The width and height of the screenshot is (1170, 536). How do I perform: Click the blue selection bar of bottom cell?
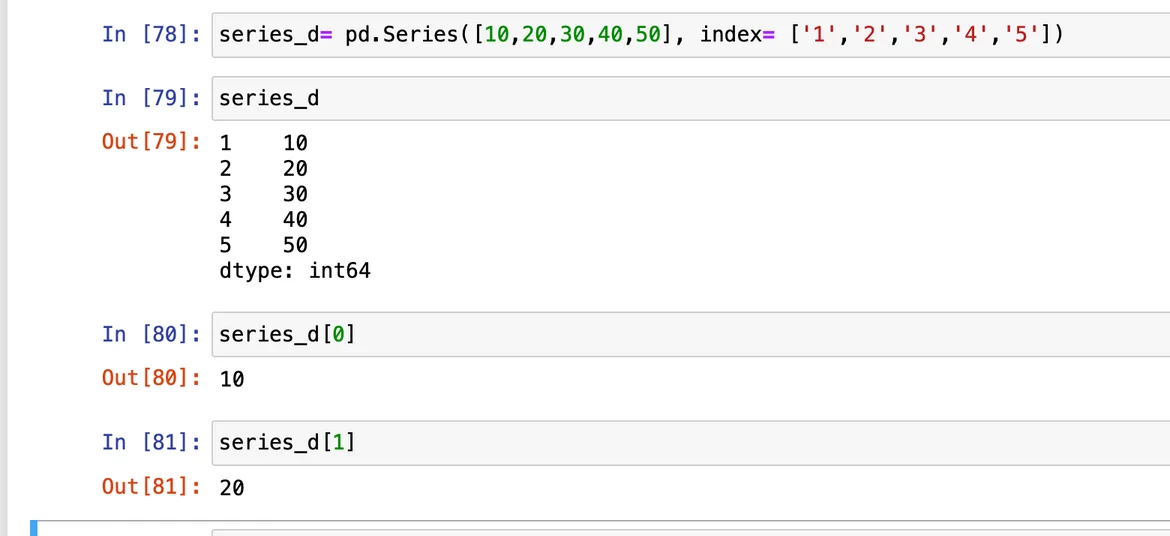pyautogui.click(x=34, y=527)
